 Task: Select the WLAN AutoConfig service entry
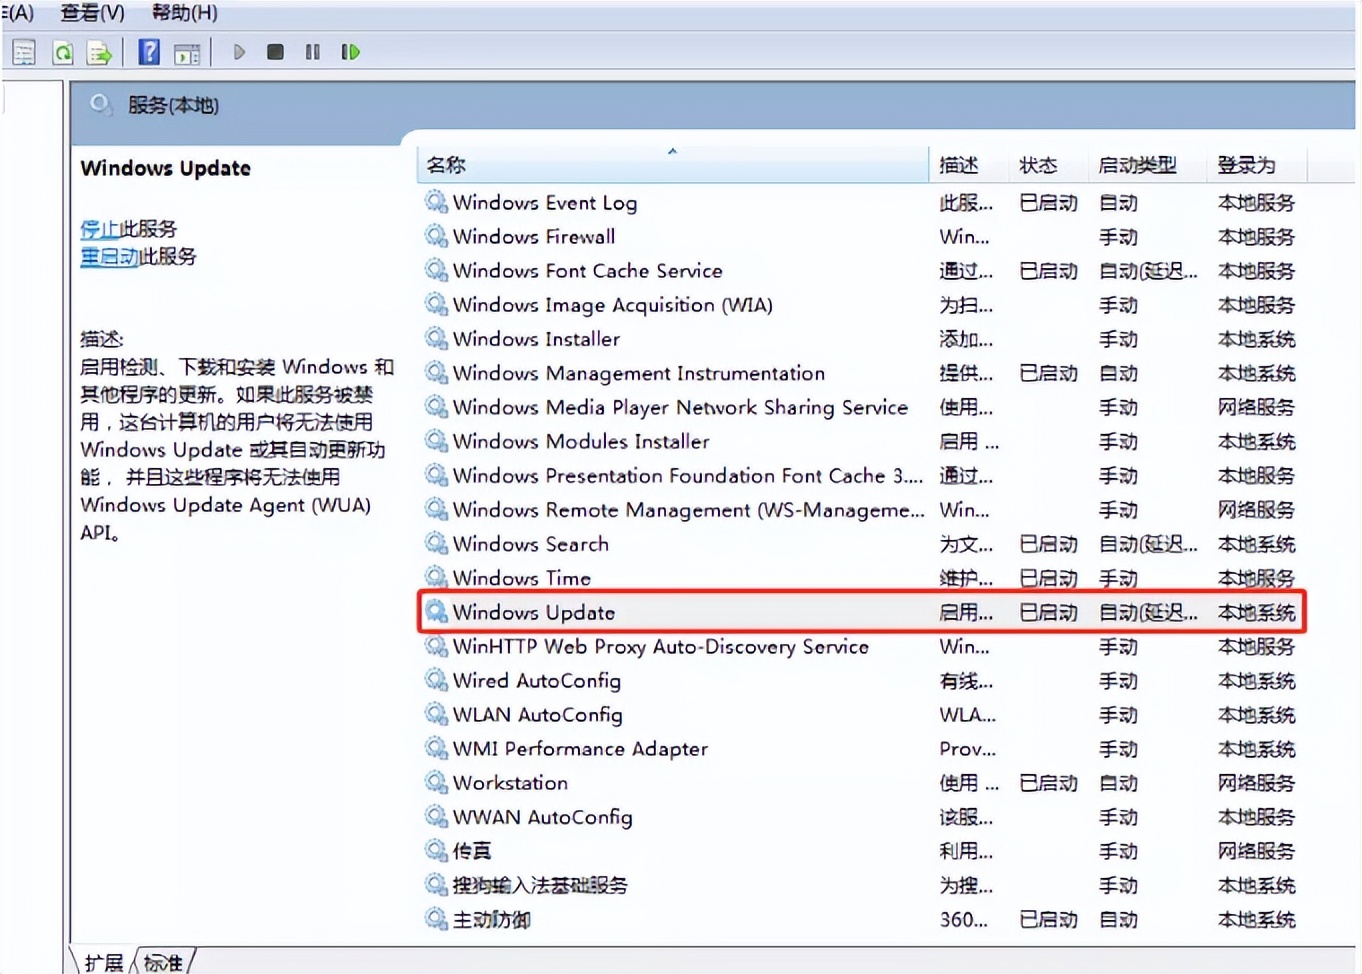[x=536, y=714]
